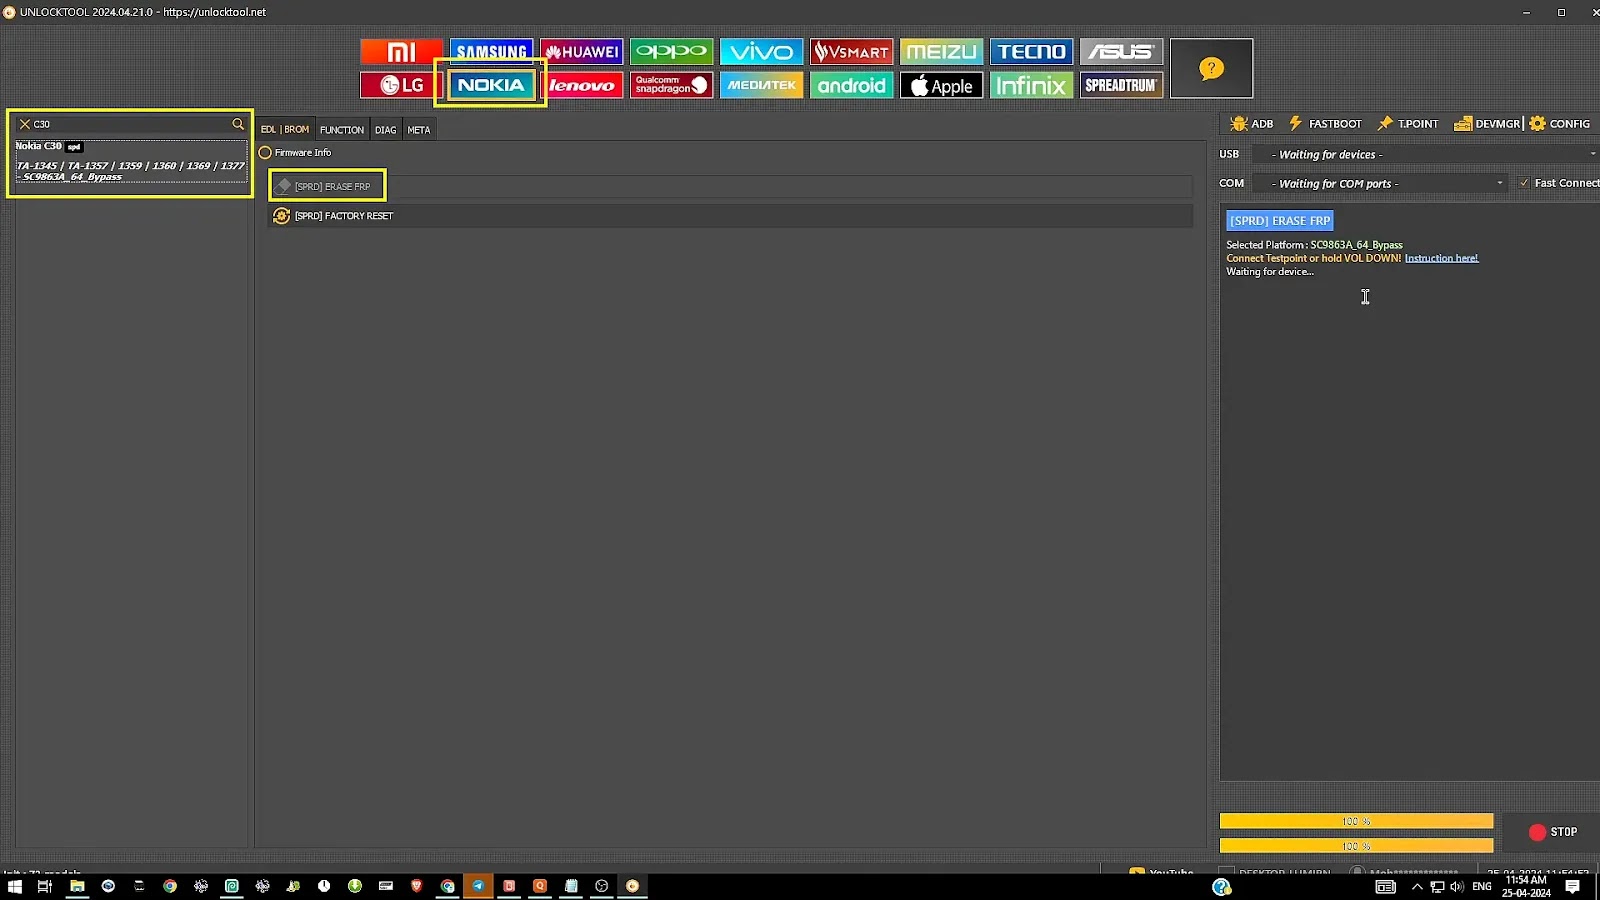Click the lower 100% progress bar
The height and width of the screenshot is (900, 1600).
tap(1356, 846)
